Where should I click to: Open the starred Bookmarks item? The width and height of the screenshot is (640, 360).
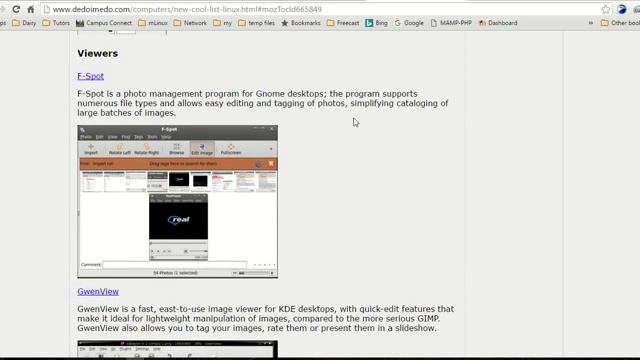click(301, 23)
